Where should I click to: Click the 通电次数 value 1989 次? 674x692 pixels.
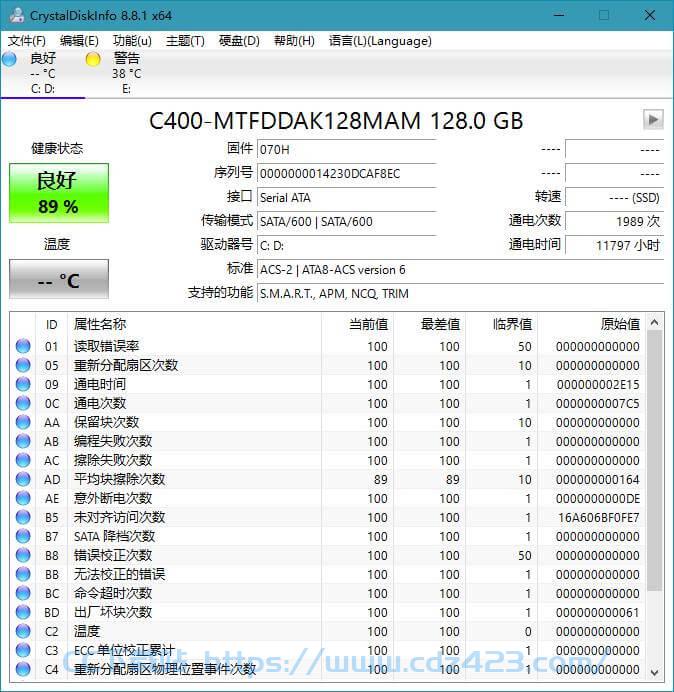[x=614, y=221]
